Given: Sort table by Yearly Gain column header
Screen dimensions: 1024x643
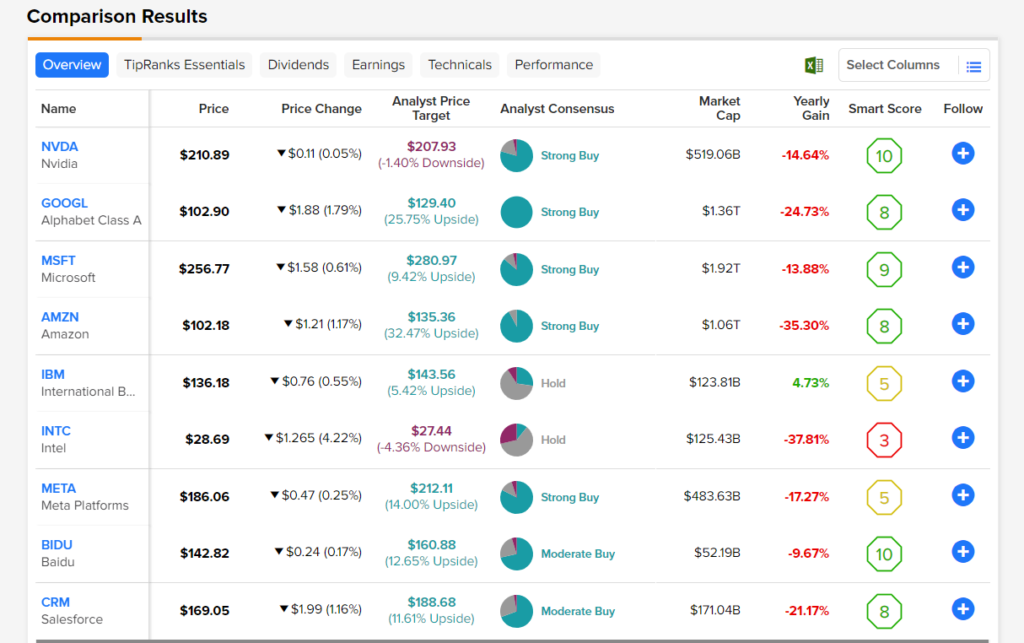Looking at the screenshot, I should click(811, 108).
